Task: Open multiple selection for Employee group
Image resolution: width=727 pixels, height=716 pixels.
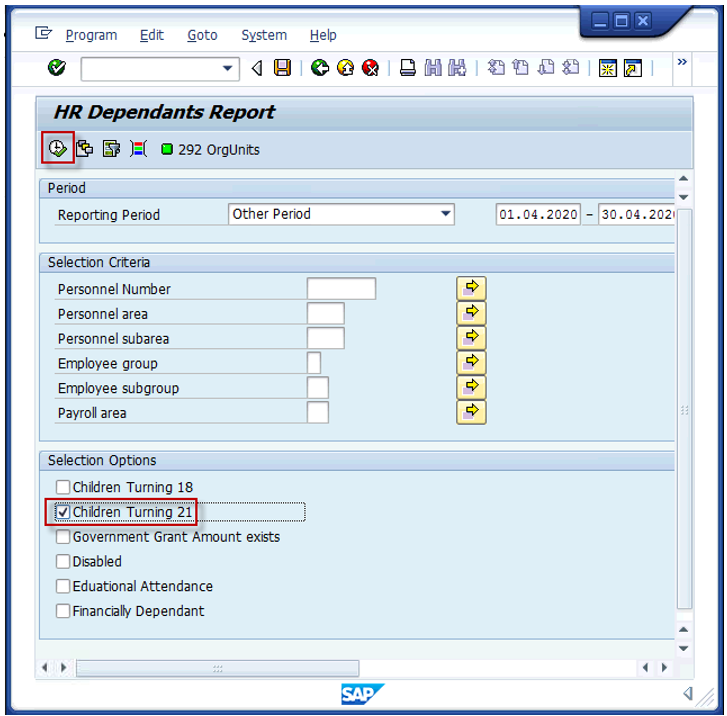Action: (x=471, y=363)
